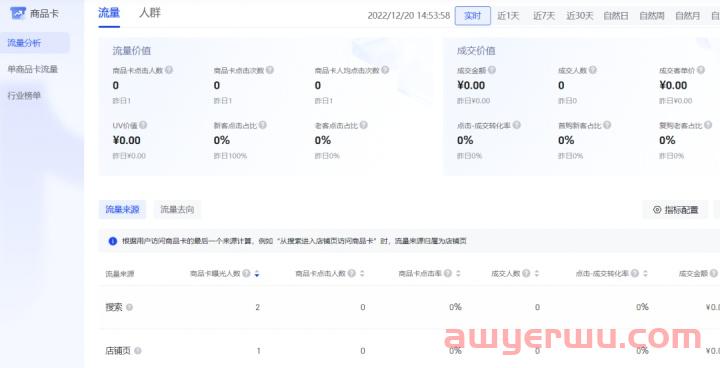Select the 自然月 time range
This screenshot has height=368, width=720.
tap(687, 16)
